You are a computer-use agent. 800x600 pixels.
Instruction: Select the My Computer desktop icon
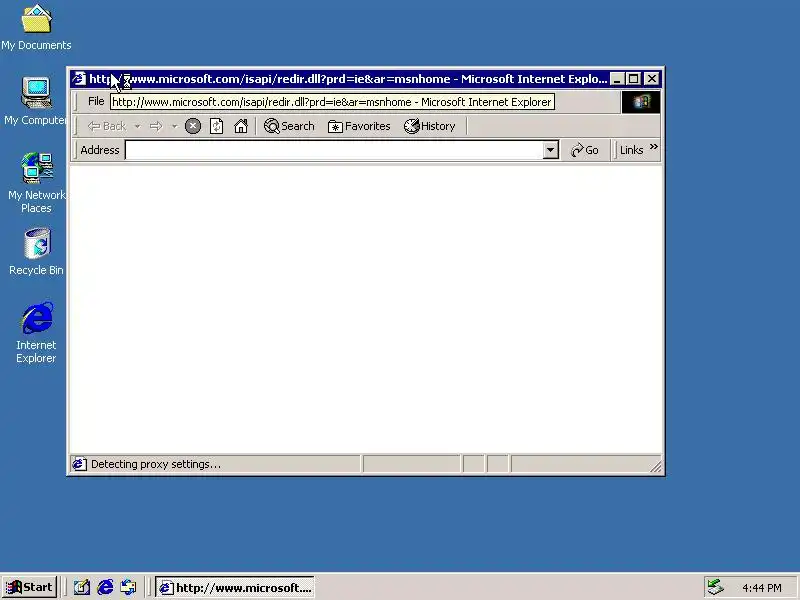tap(35, 102)
